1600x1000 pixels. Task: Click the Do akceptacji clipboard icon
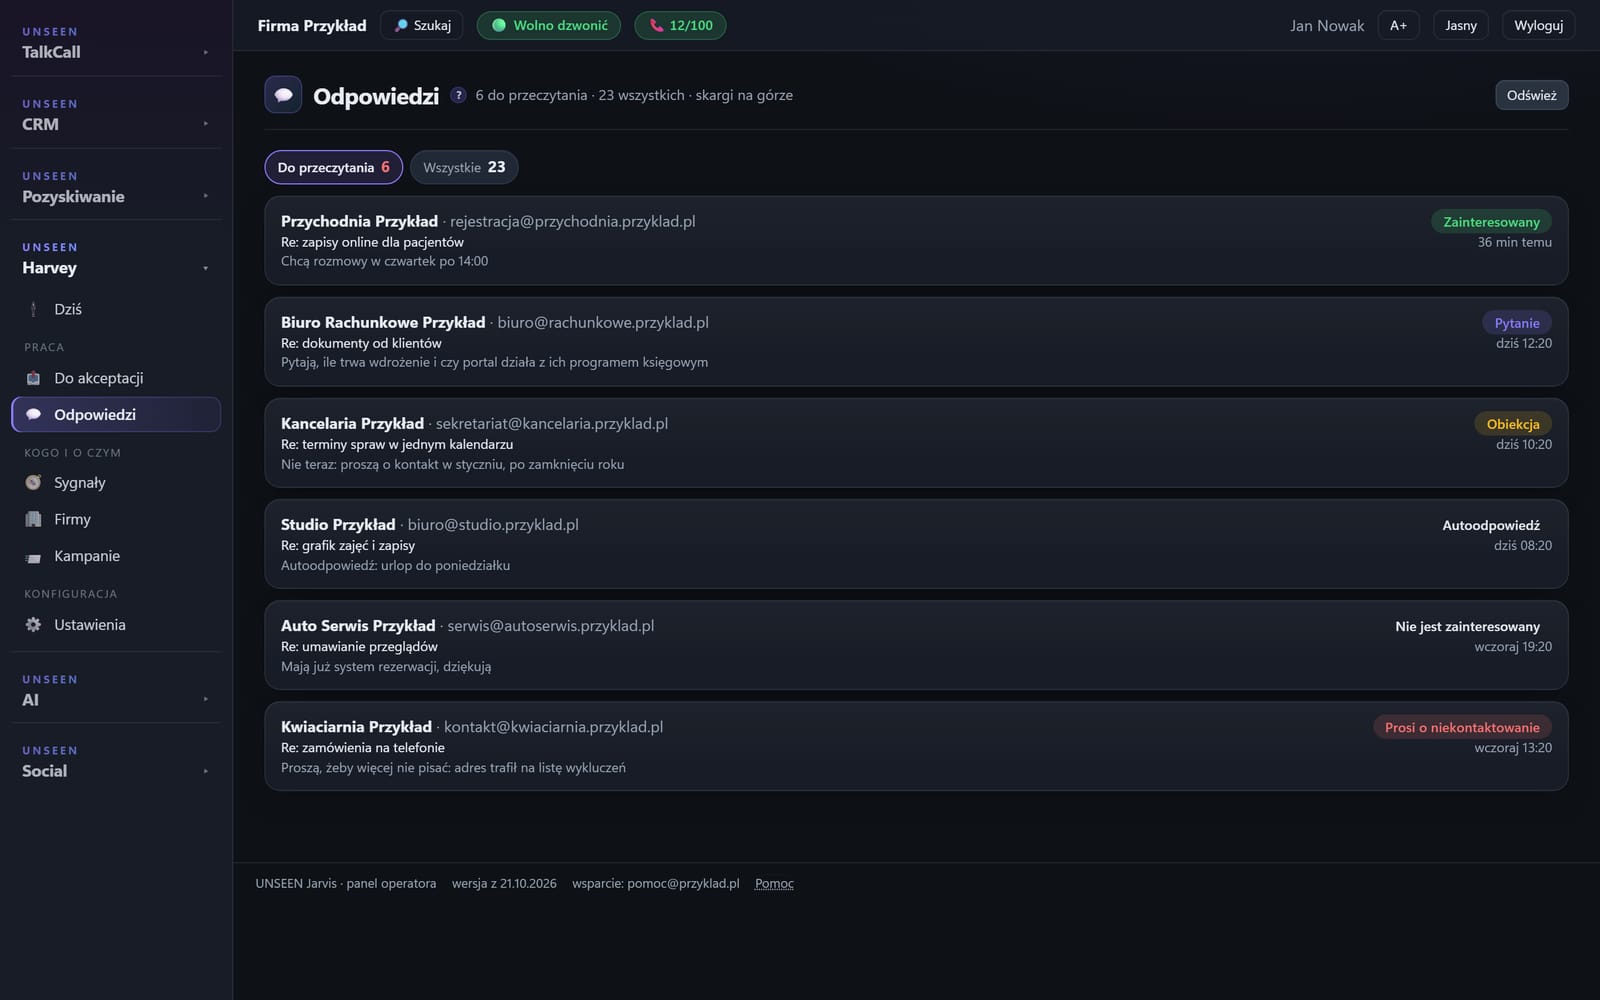[33, 378]
